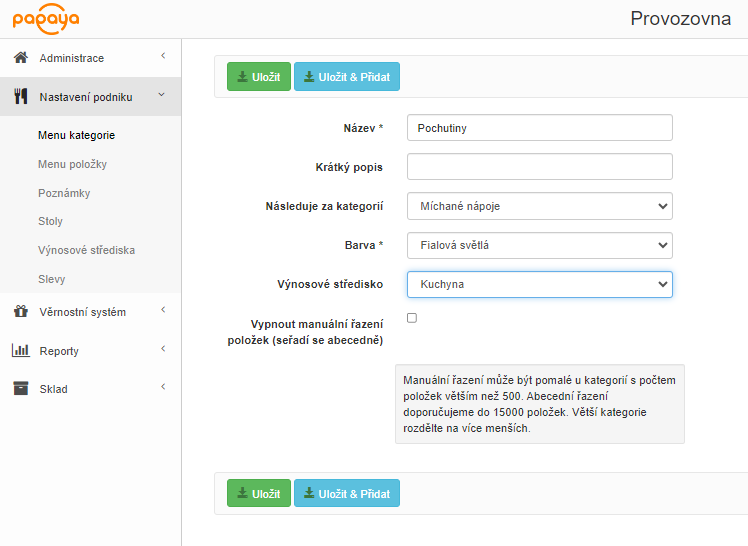Click the Sklad box icon

(x=20, y=389)
